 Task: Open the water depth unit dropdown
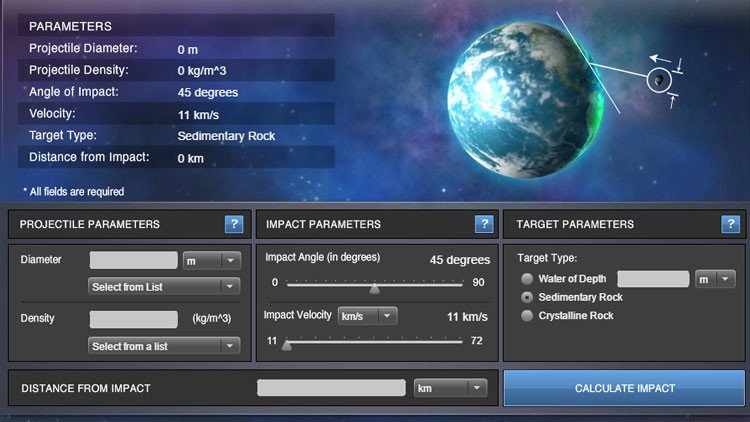(714, 279)
